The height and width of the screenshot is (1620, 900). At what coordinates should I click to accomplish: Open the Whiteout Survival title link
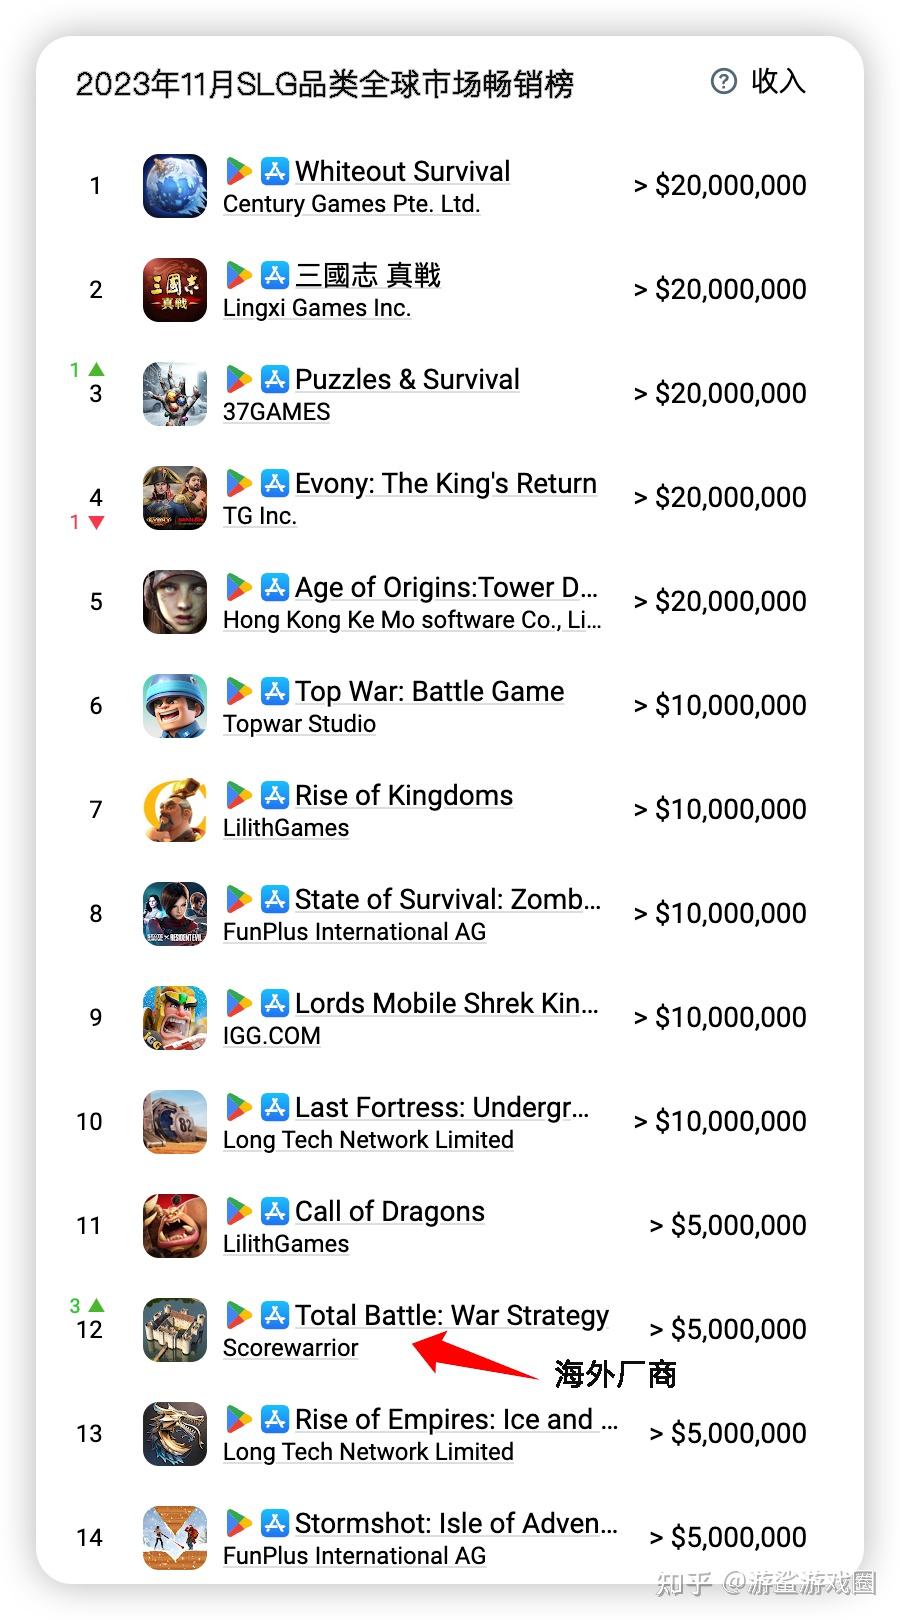point(402,171)
